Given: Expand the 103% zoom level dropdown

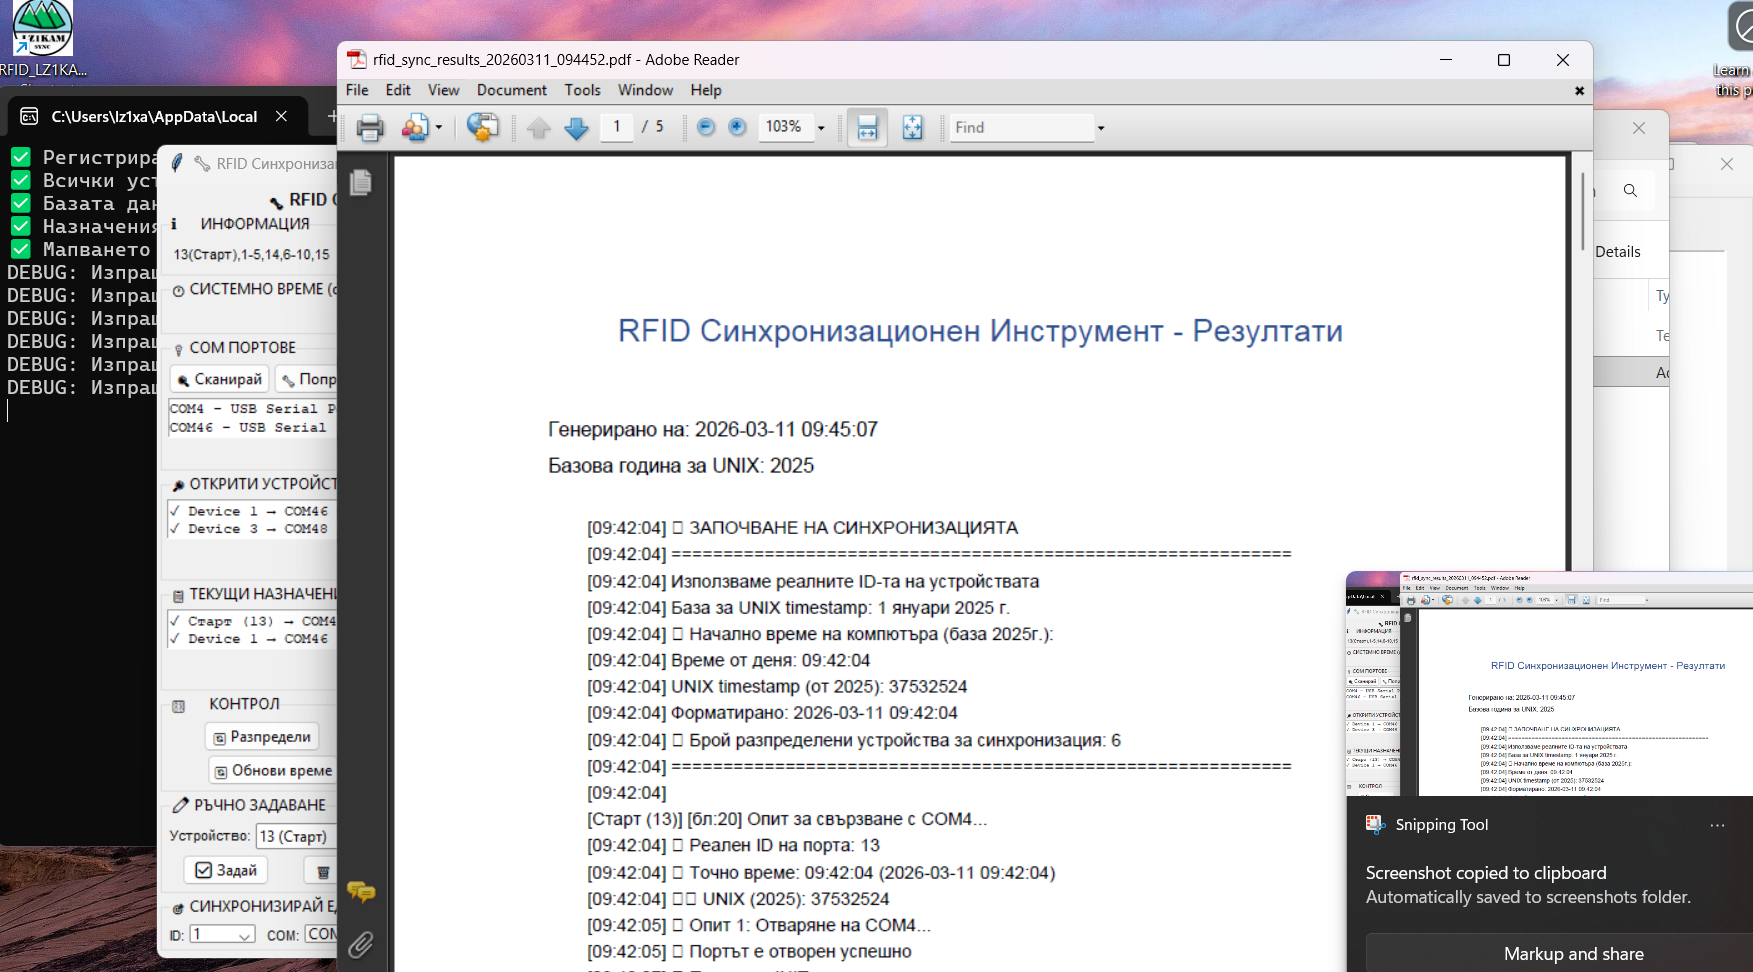Looking at the screenshot, I should coord(821,128).
